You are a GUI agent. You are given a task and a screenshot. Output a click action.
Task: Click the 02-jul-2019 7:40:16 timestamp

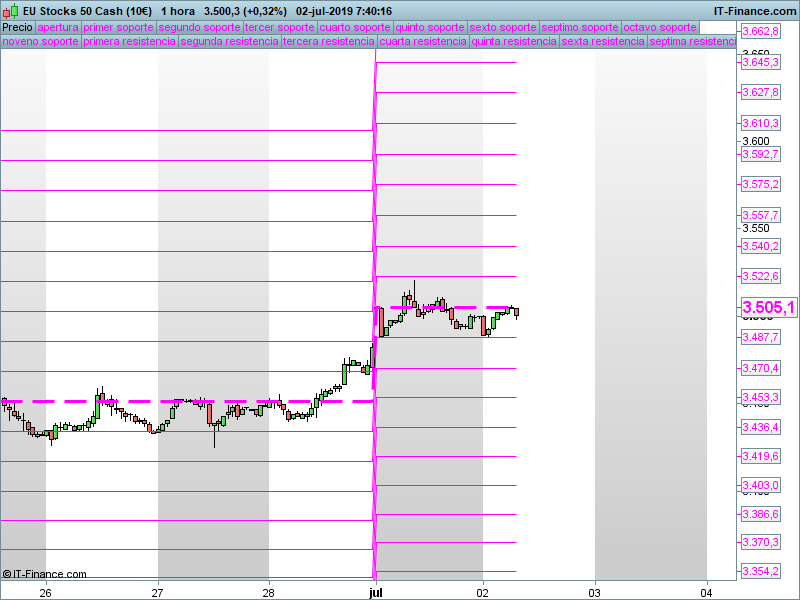tap(344, 11)
